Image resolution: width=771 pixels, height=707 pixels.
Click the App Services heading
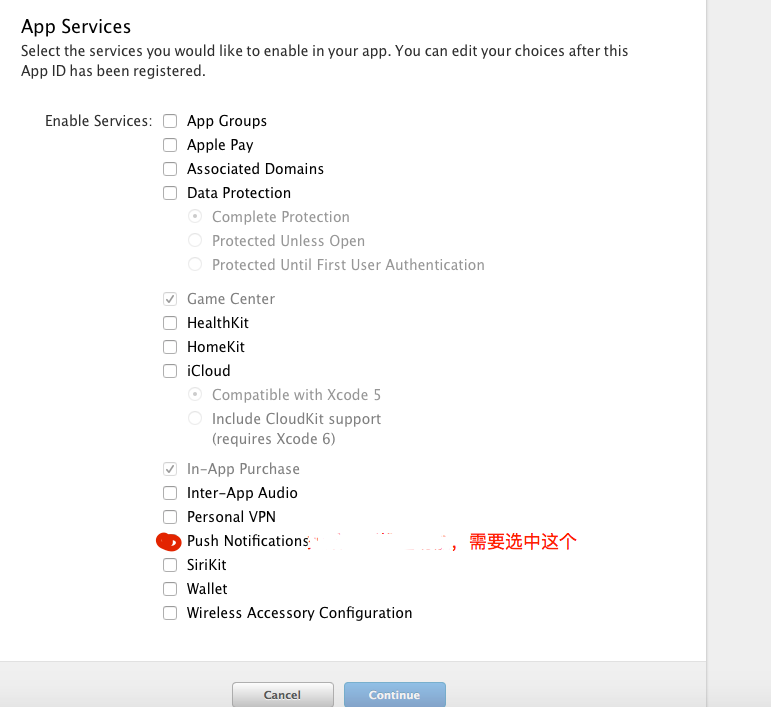76,27
